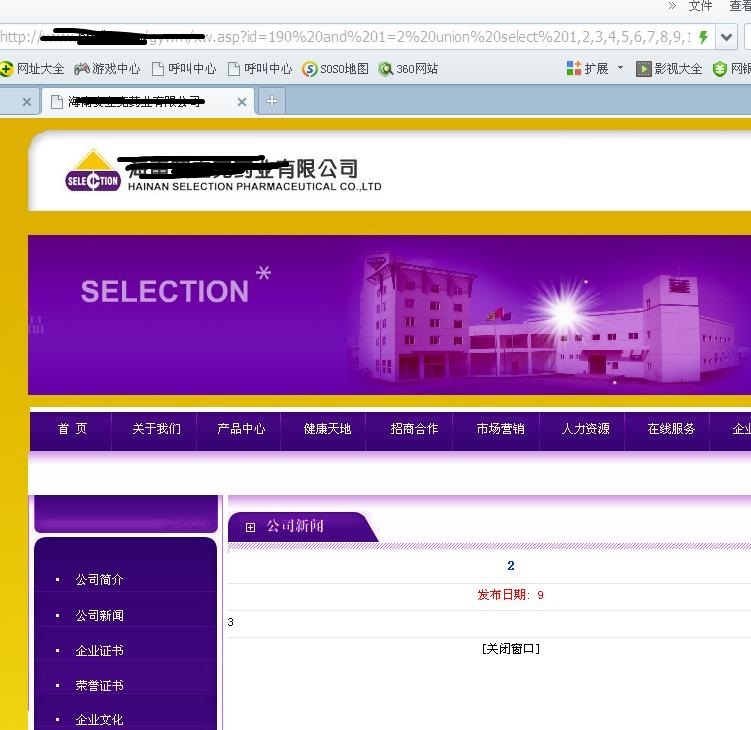This screenshot has height=730, width=751.
Task: Expand the hidden menus chevron
Action: point(672,6)
